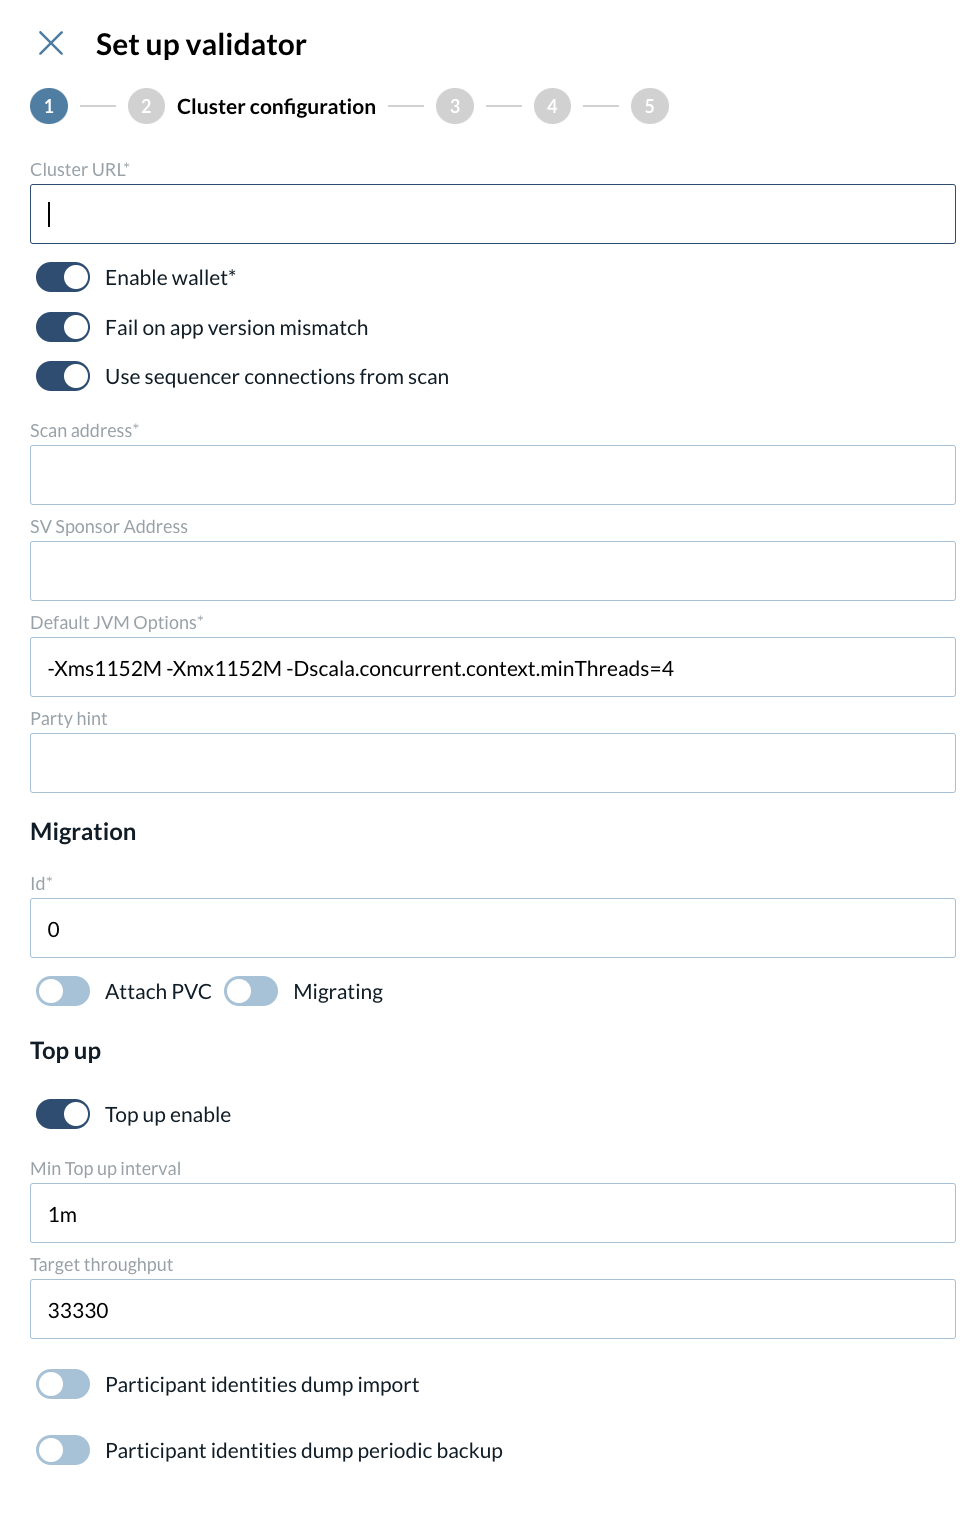976x1526 pixels.
Task: Disable the Top up enable switch
Action: point(62,1113)
